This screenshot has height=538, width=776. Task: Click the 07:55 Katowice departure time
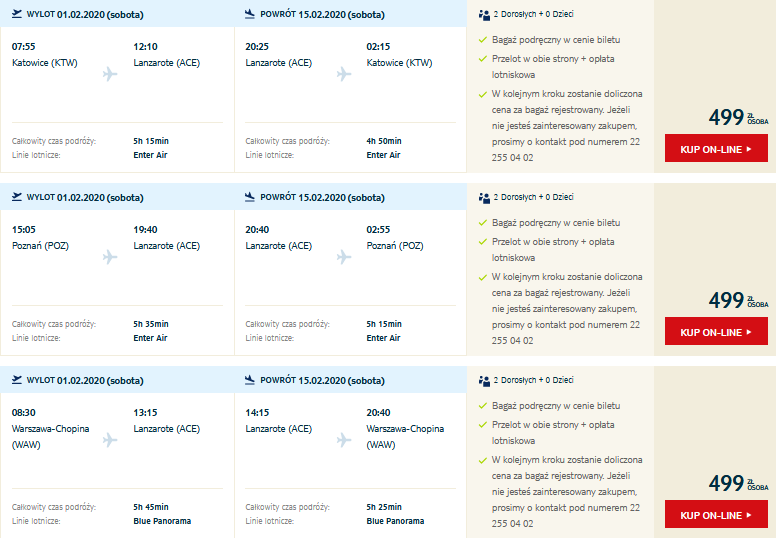(24, 47)
